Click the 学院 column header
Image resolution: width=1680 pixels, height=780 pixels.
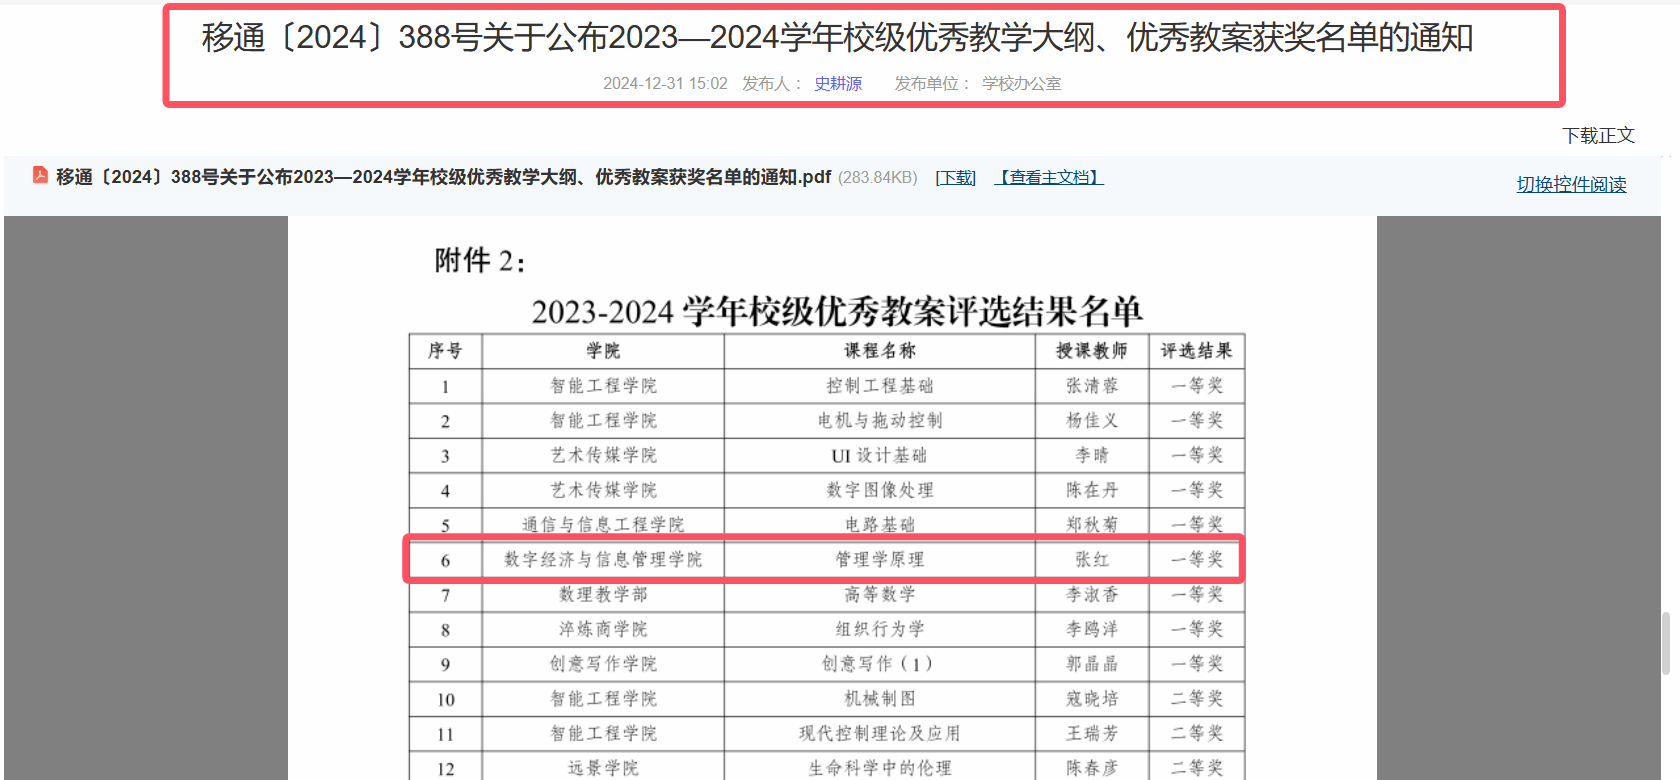[603, 351]
